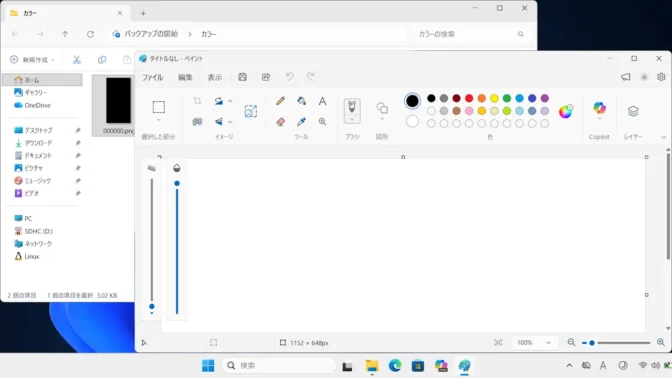Click the brush size vertical slider
Image resolution: width=672 pixels, height=378 pixels.
(151, 246)
